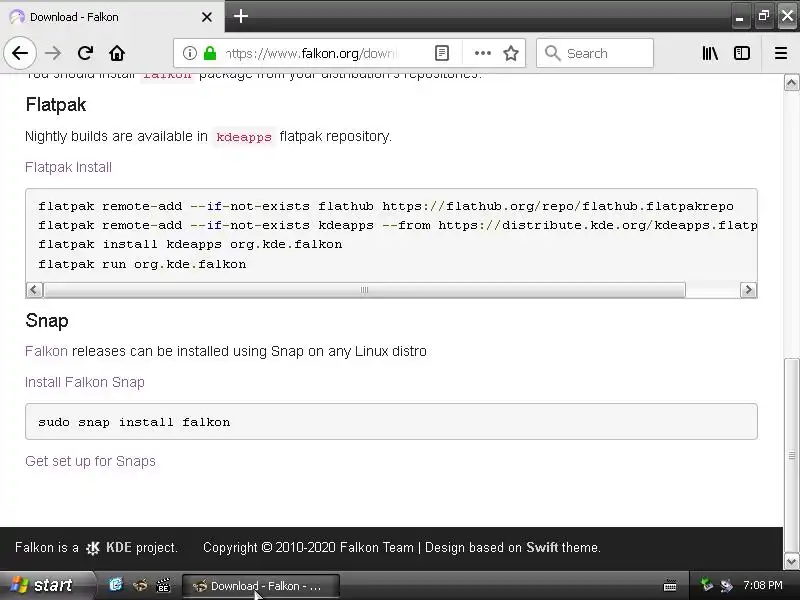Image resolution: width=800 pixels, height=600 pixels.
Task: Open the browser home page
Action: [117, 53]
